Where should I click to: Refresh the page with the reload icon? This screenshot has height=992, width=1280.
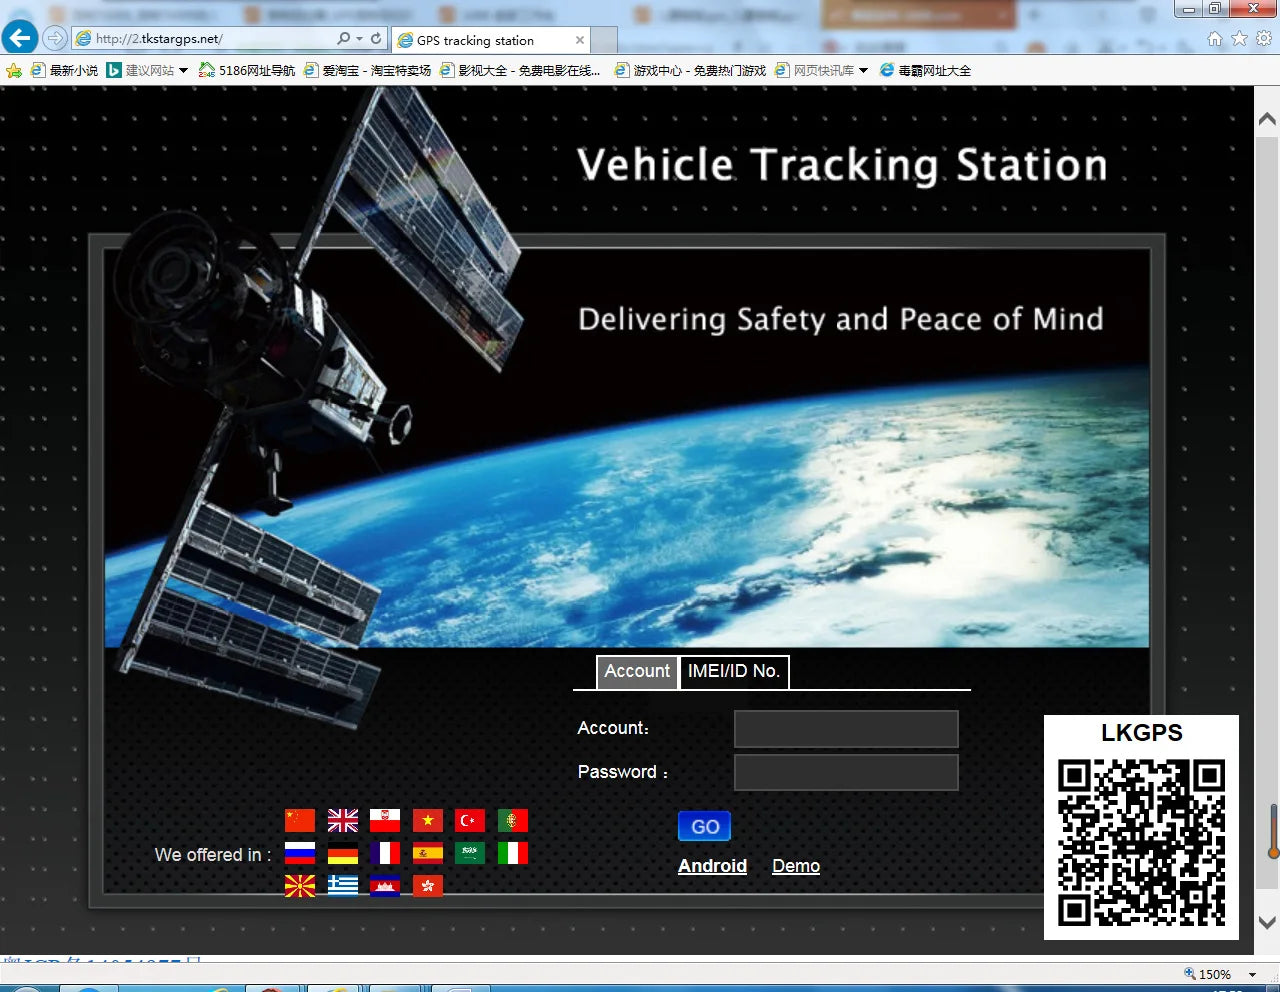pos(376,39)
